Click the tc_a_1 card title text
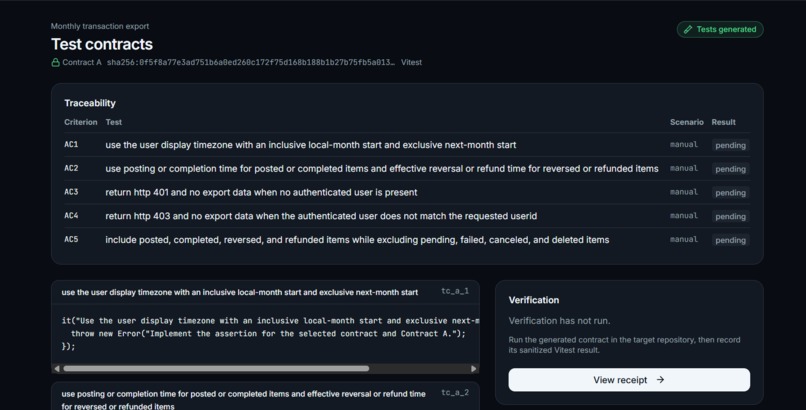This screenshot has height=410, width=806. [x=240, y=292]
